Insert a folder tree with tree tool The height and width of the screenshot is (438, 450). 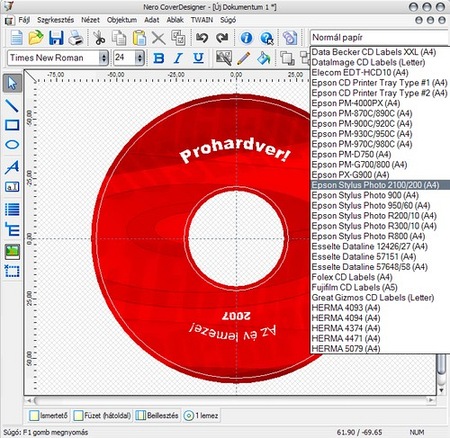tap(12, 229)
